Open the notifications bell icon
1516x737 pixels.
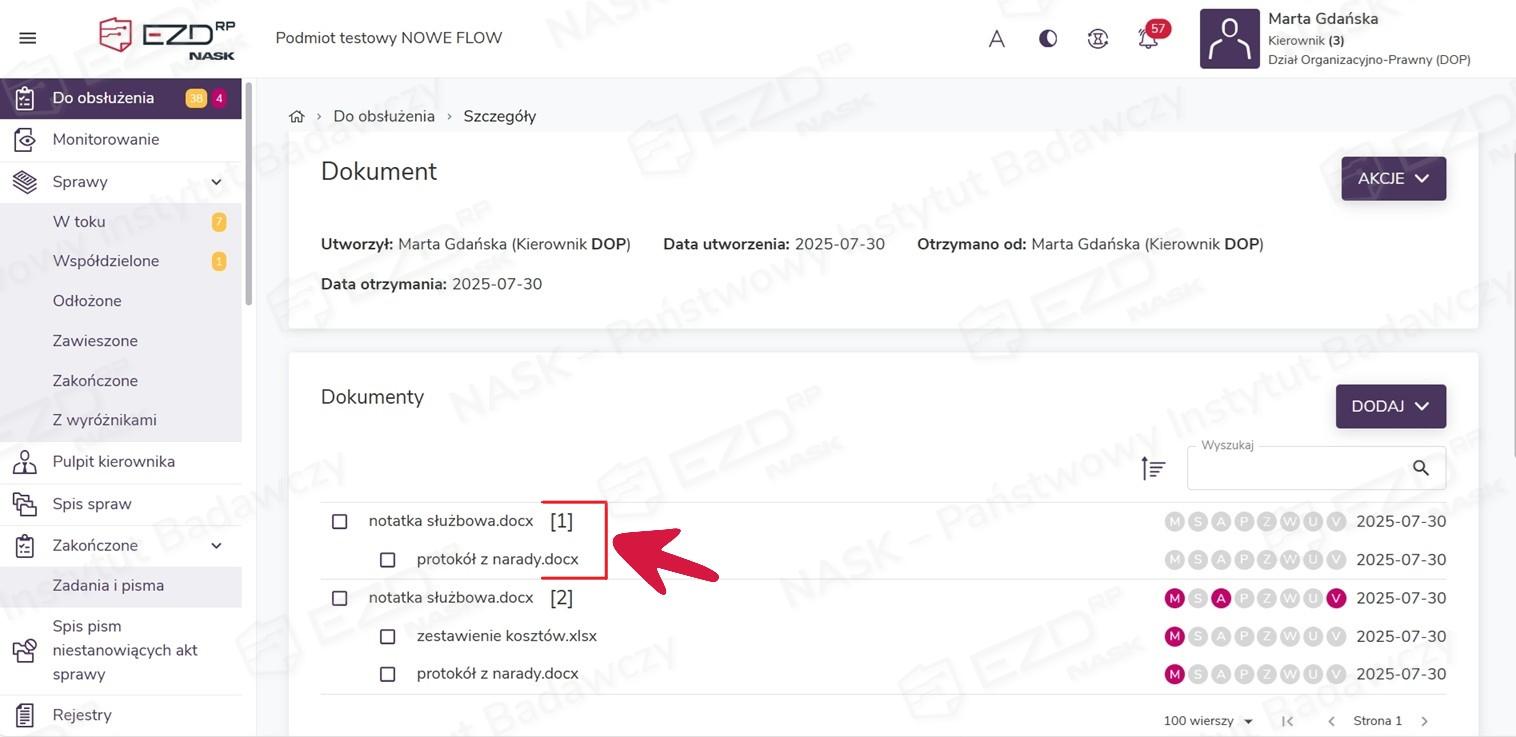(x=1148, y=39)
